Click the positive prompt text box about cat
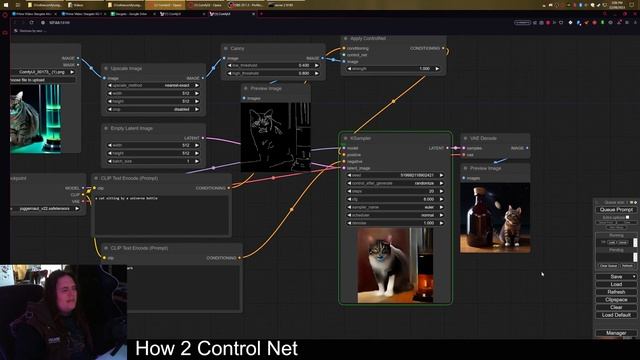The image size is (640, 360). click(x=161, y=215)
